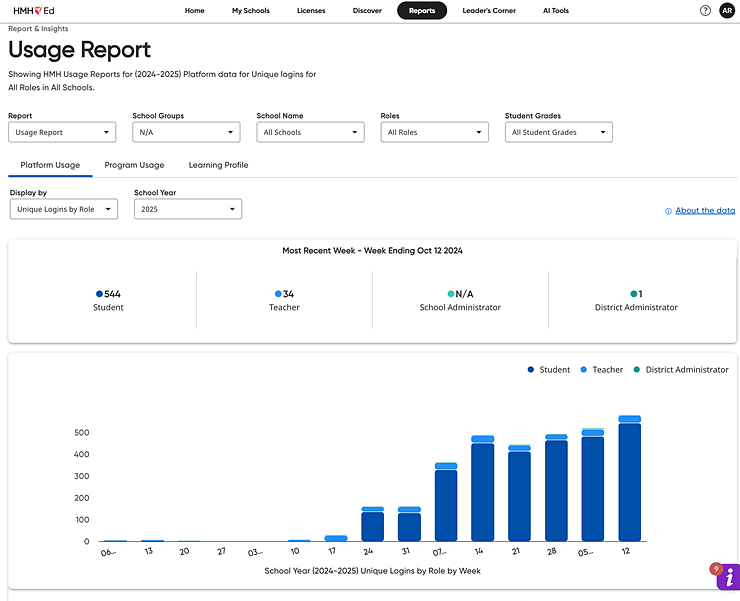Viewport: 740px width, 601px height.
Task: Click the HMH Ed logo
Action: pyautogui.click(x=34, y=10)
